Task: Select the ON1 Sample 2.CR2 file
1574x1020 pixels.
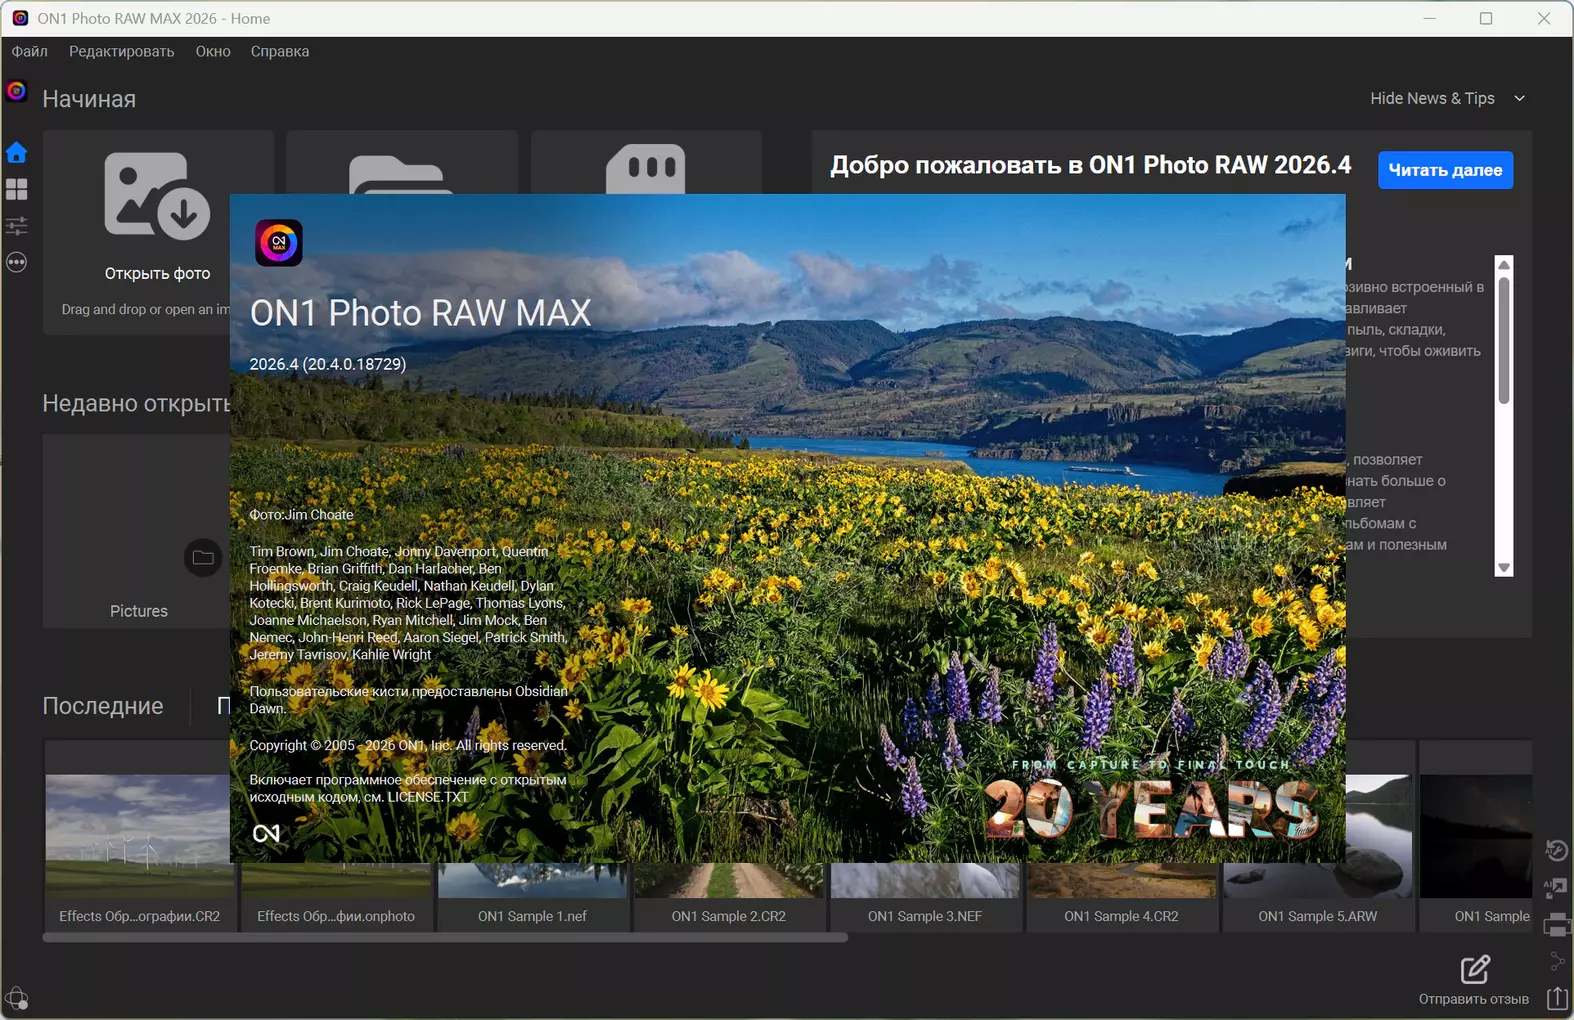Action: pyautogui.click(x=729, y=898)
